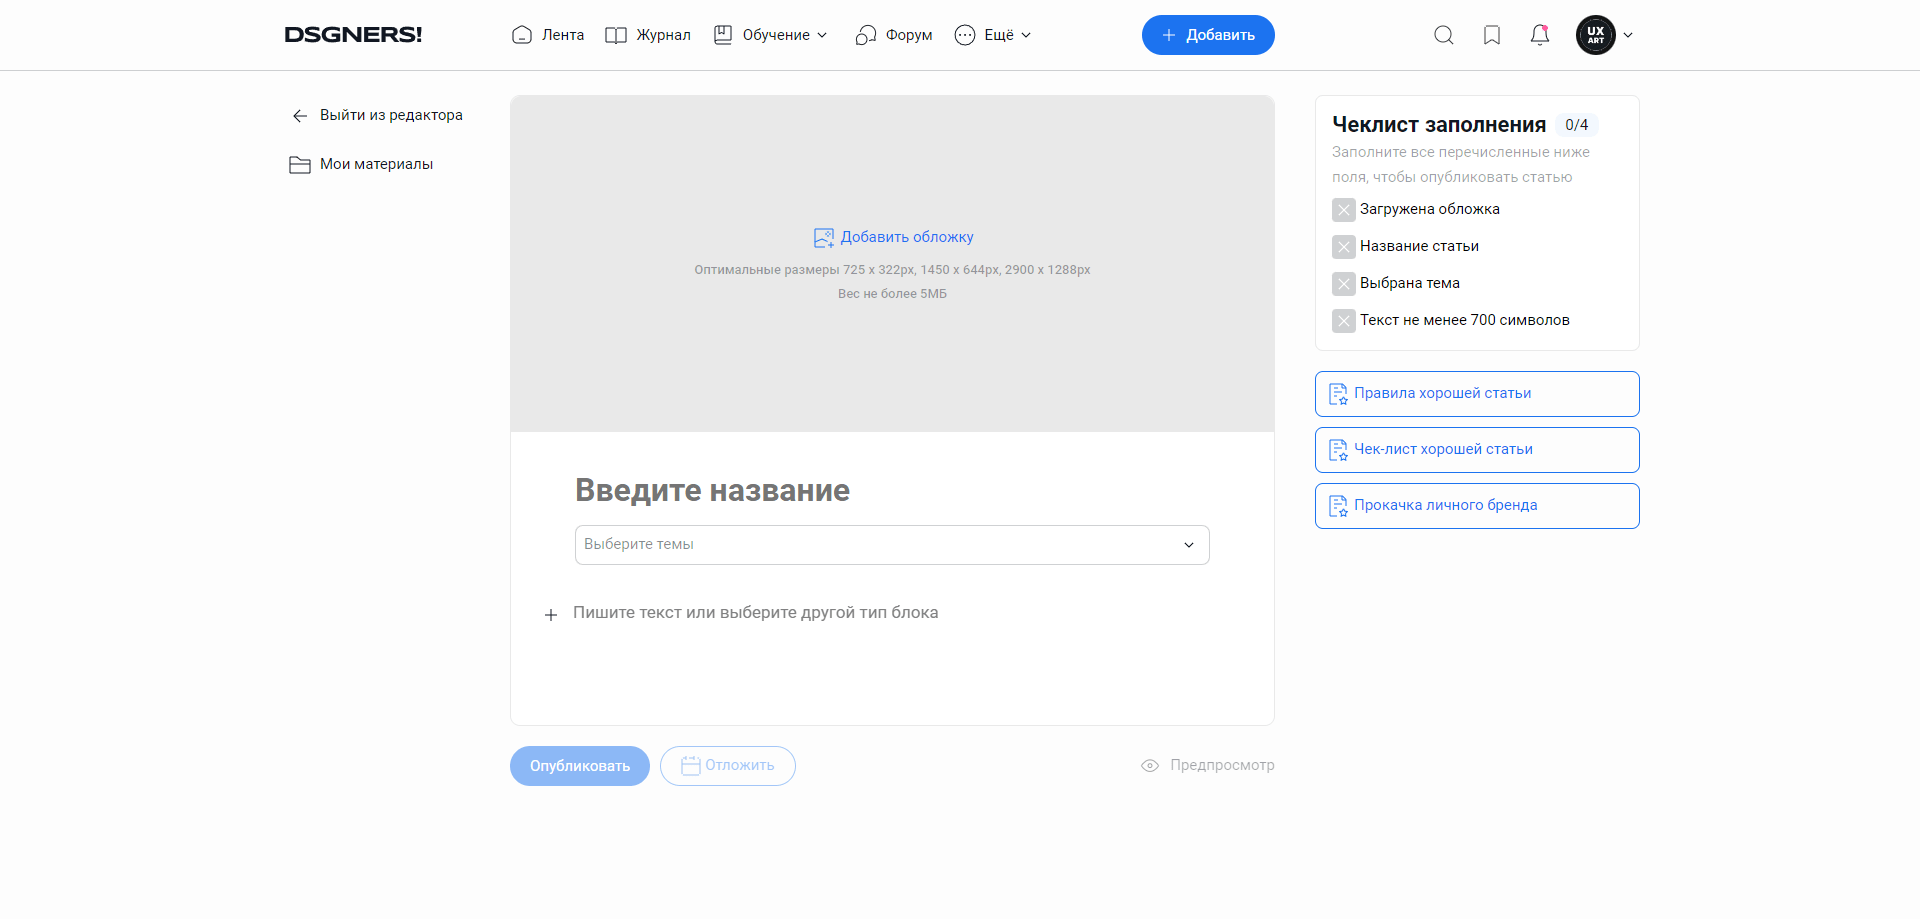Image resolution: width=1920 pixels, height=919 pixels.
Task: Open the search icon in the header
Action: 1444,34
